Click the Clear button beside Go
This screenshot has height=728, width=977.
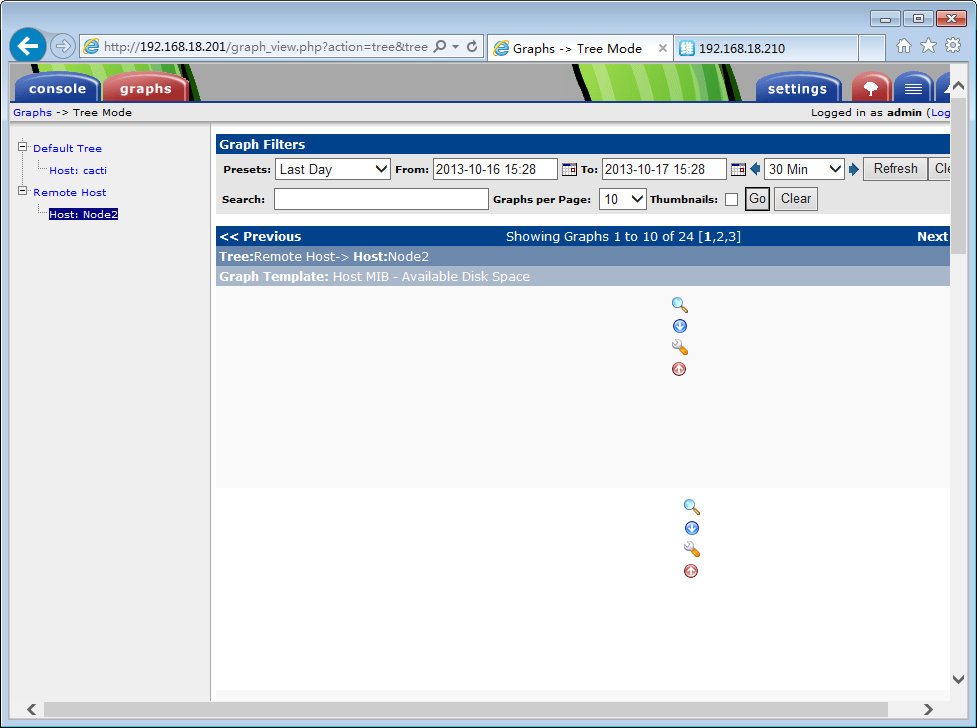tap(796, 199)
